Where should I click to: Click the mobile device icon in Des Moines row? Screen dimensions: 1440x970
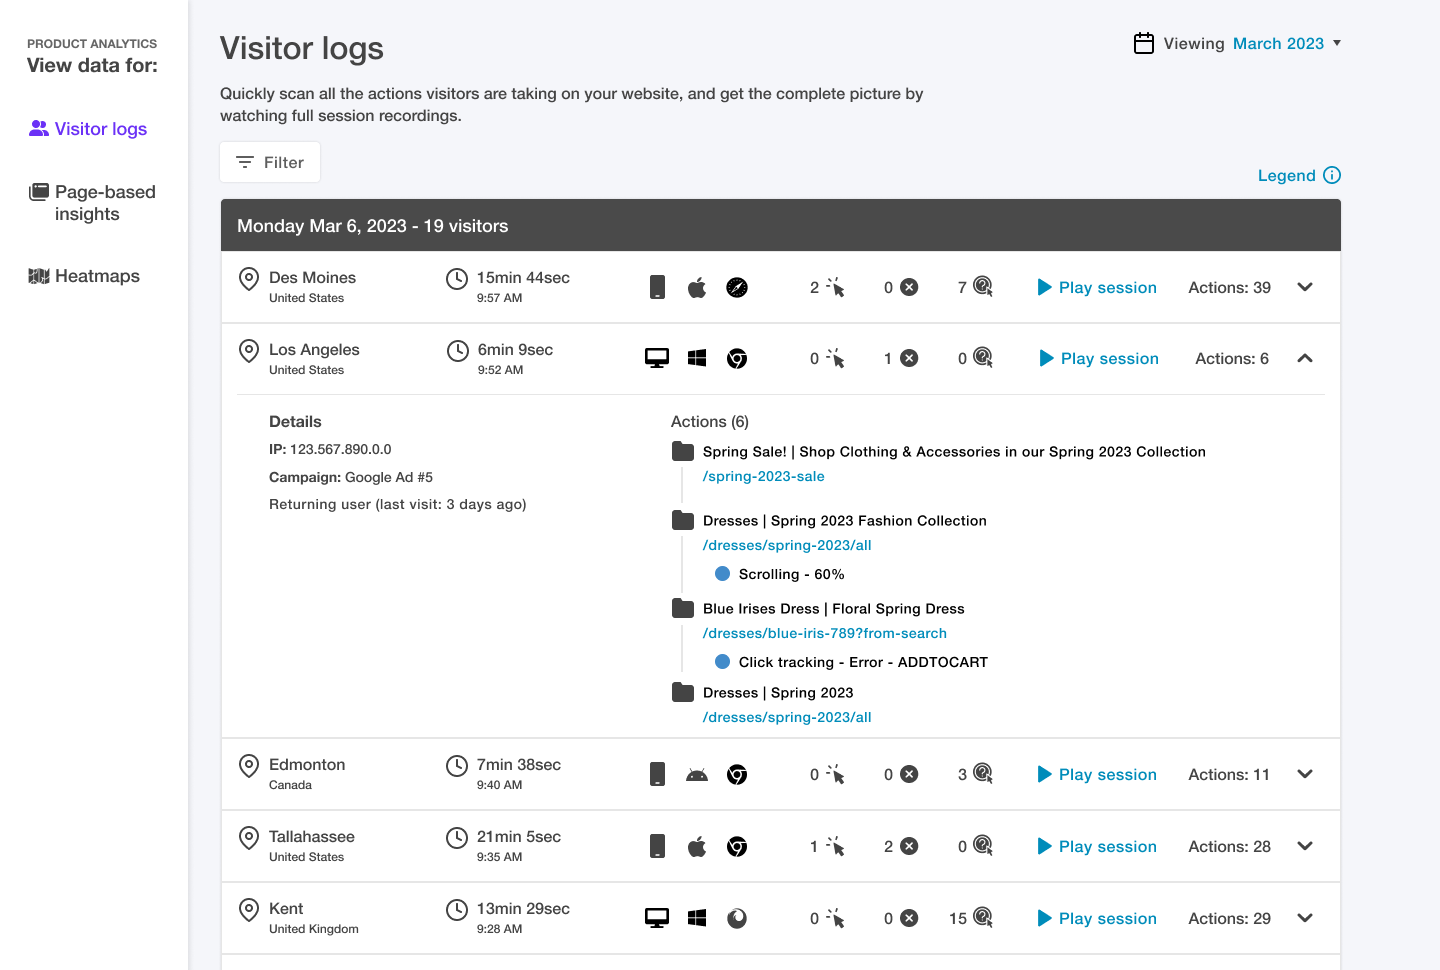point(657,287)
